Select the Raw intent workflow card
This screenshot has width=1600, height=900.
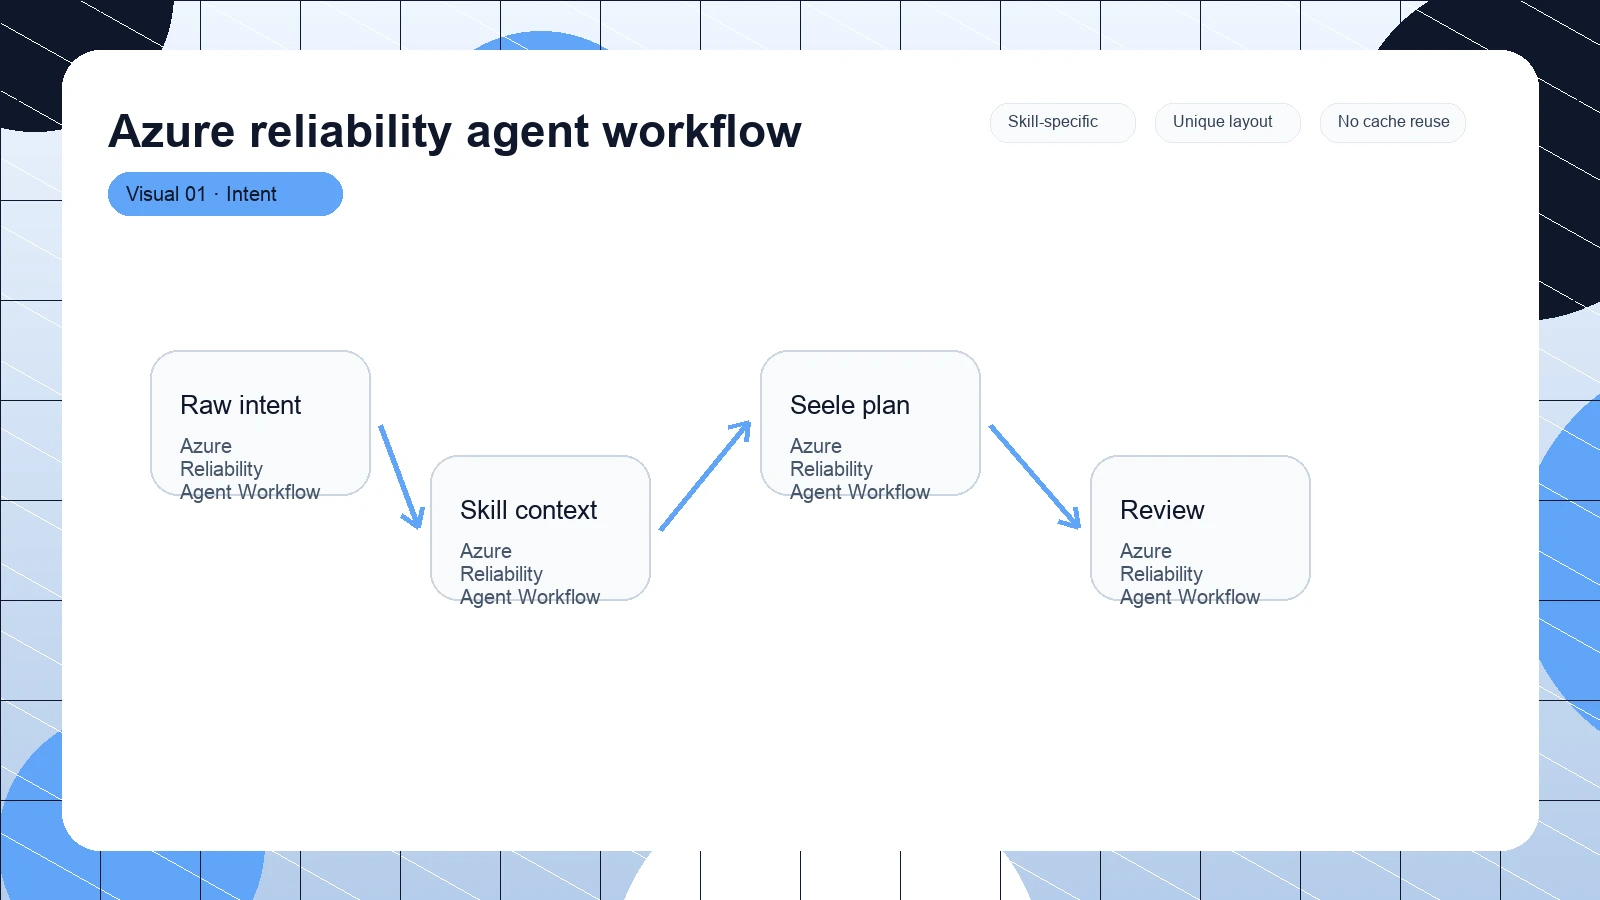click(x=260, y=423)
